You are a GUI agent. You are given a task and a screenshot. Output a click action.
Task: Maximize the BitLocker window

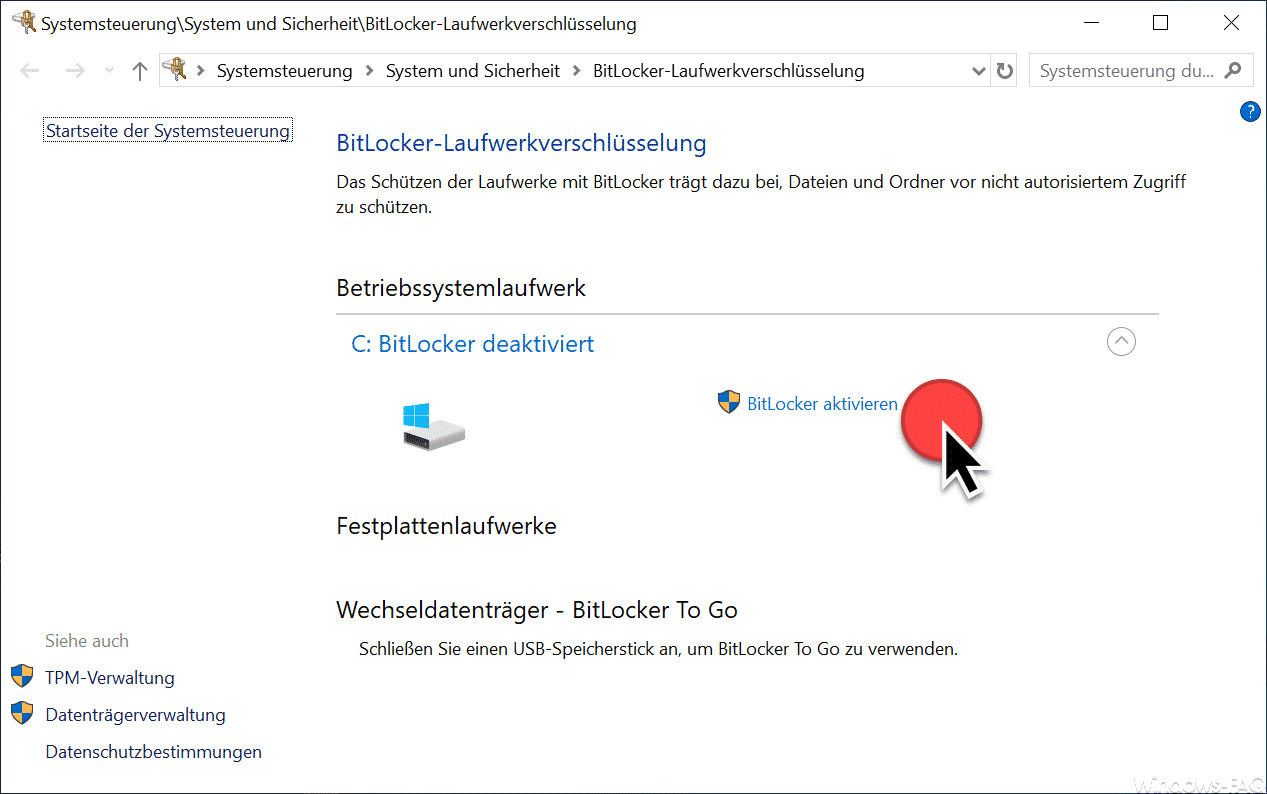1160,23
